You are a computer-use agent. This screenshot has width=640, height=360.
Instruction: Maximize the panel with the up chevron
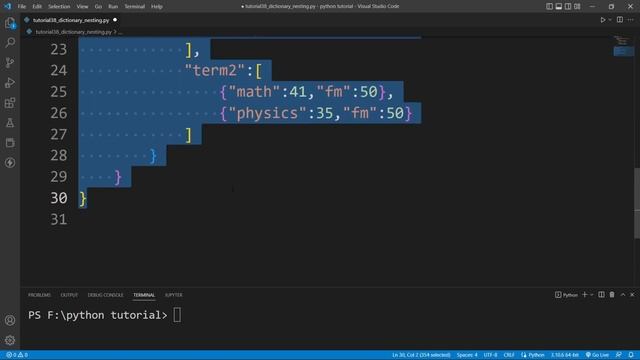click(x=623, y=295)
